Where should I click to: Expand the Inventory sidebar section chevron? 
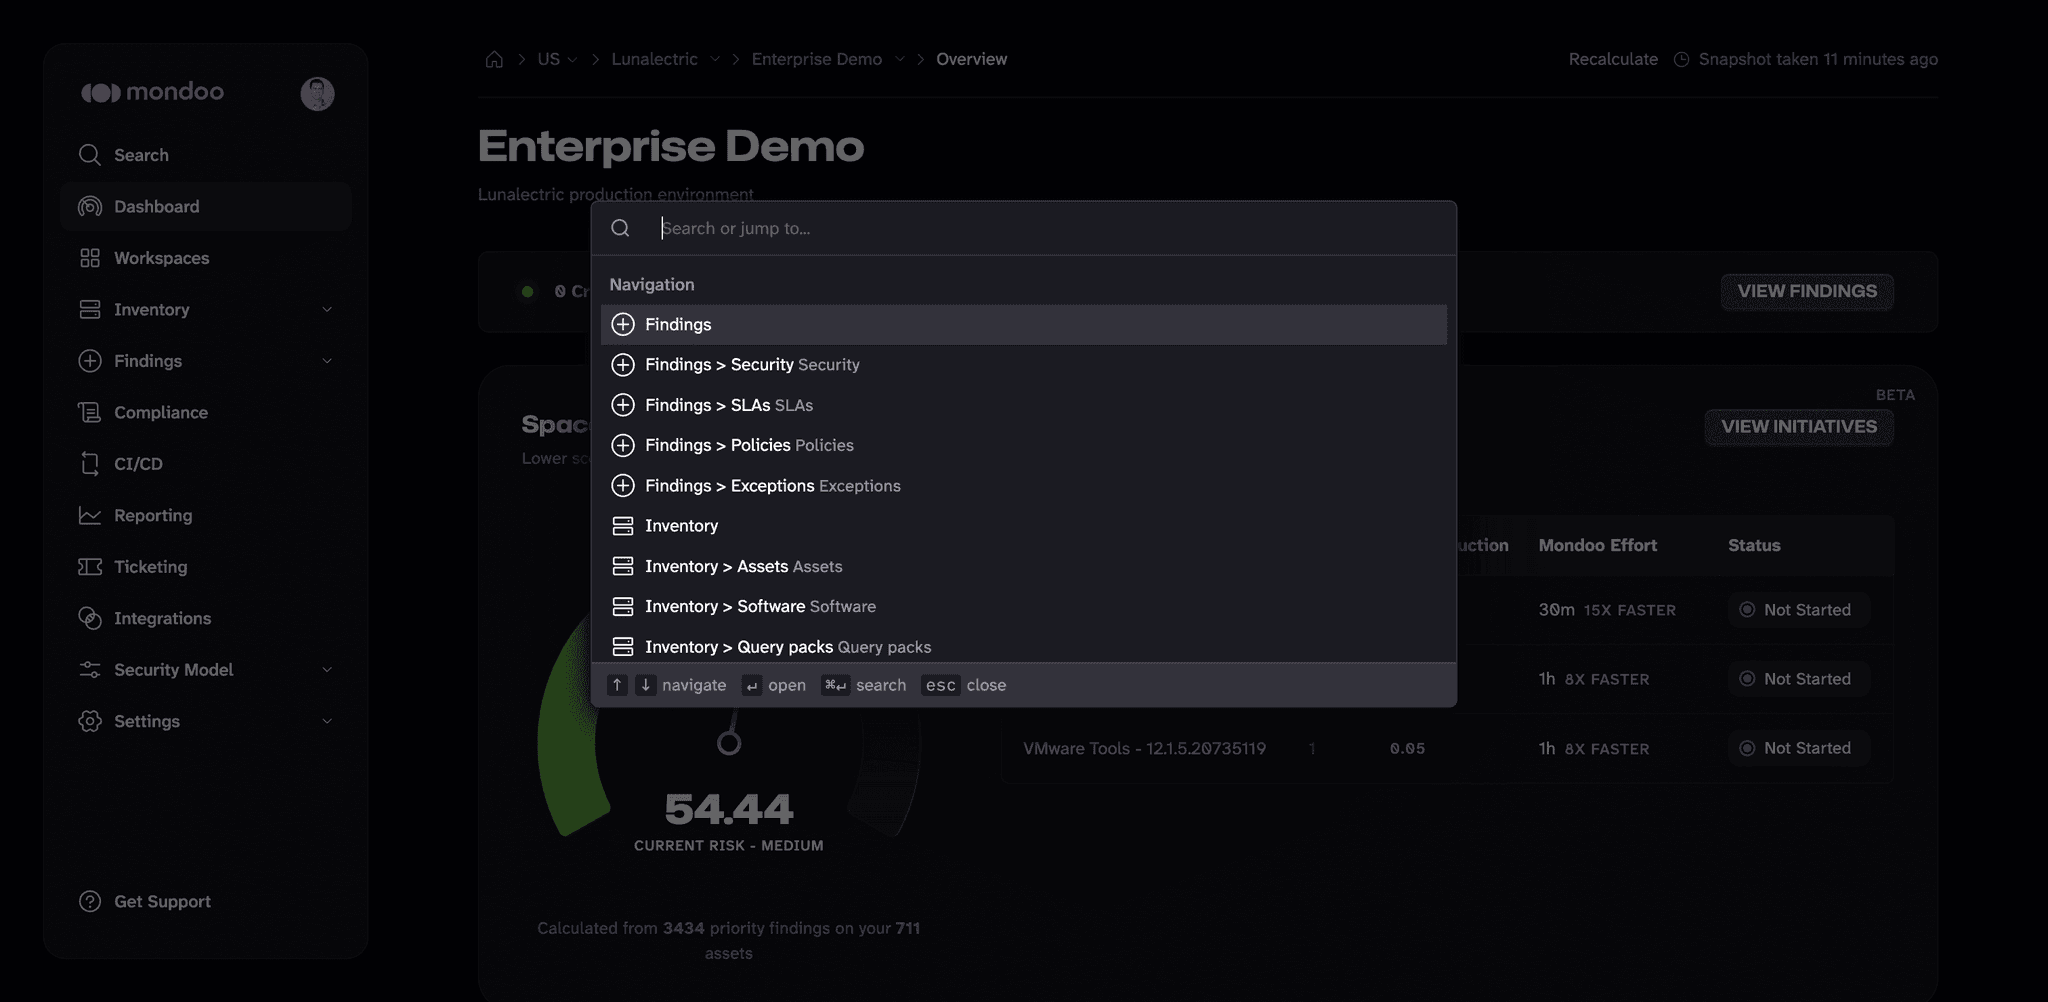(327, 309)
